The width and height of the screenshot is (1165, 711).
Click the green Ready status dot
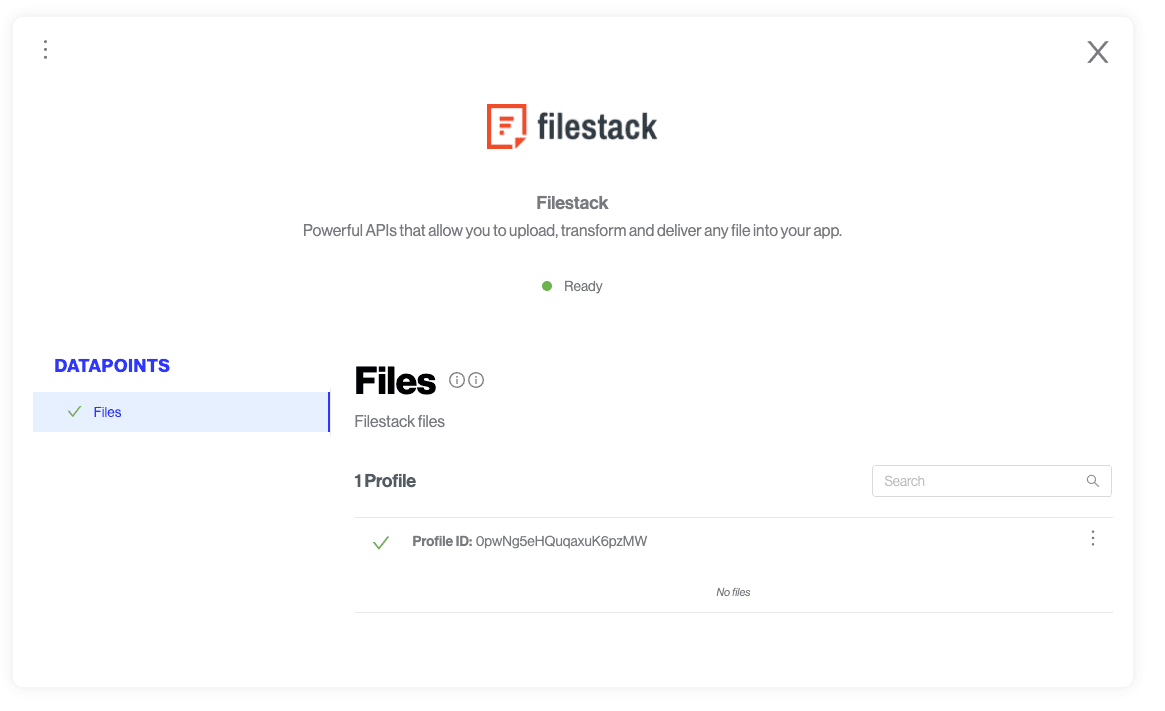547,286
